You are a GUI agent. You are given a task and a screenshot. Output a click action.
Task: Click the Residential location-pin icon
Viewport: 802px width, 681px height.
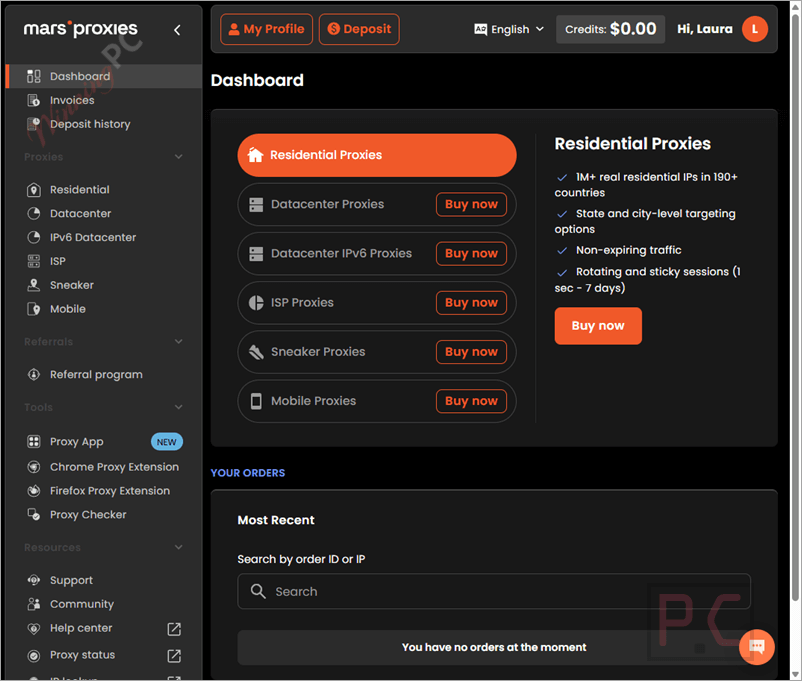[x=34, y=190]
